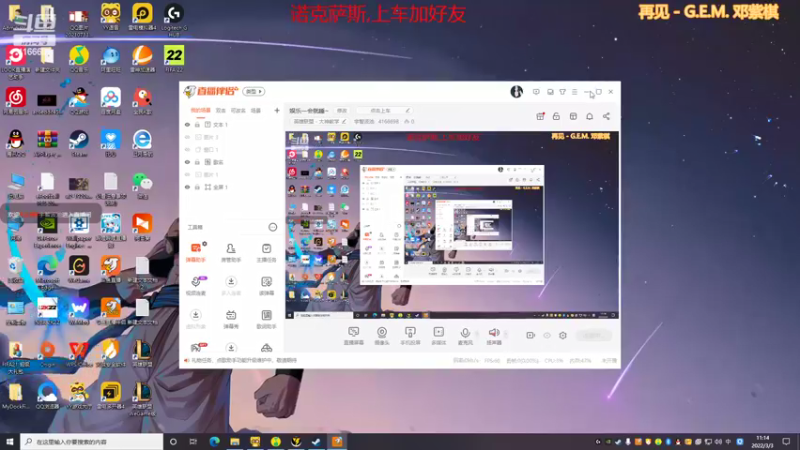
Task: Click the modify button beside stream title
Action: 341,110
